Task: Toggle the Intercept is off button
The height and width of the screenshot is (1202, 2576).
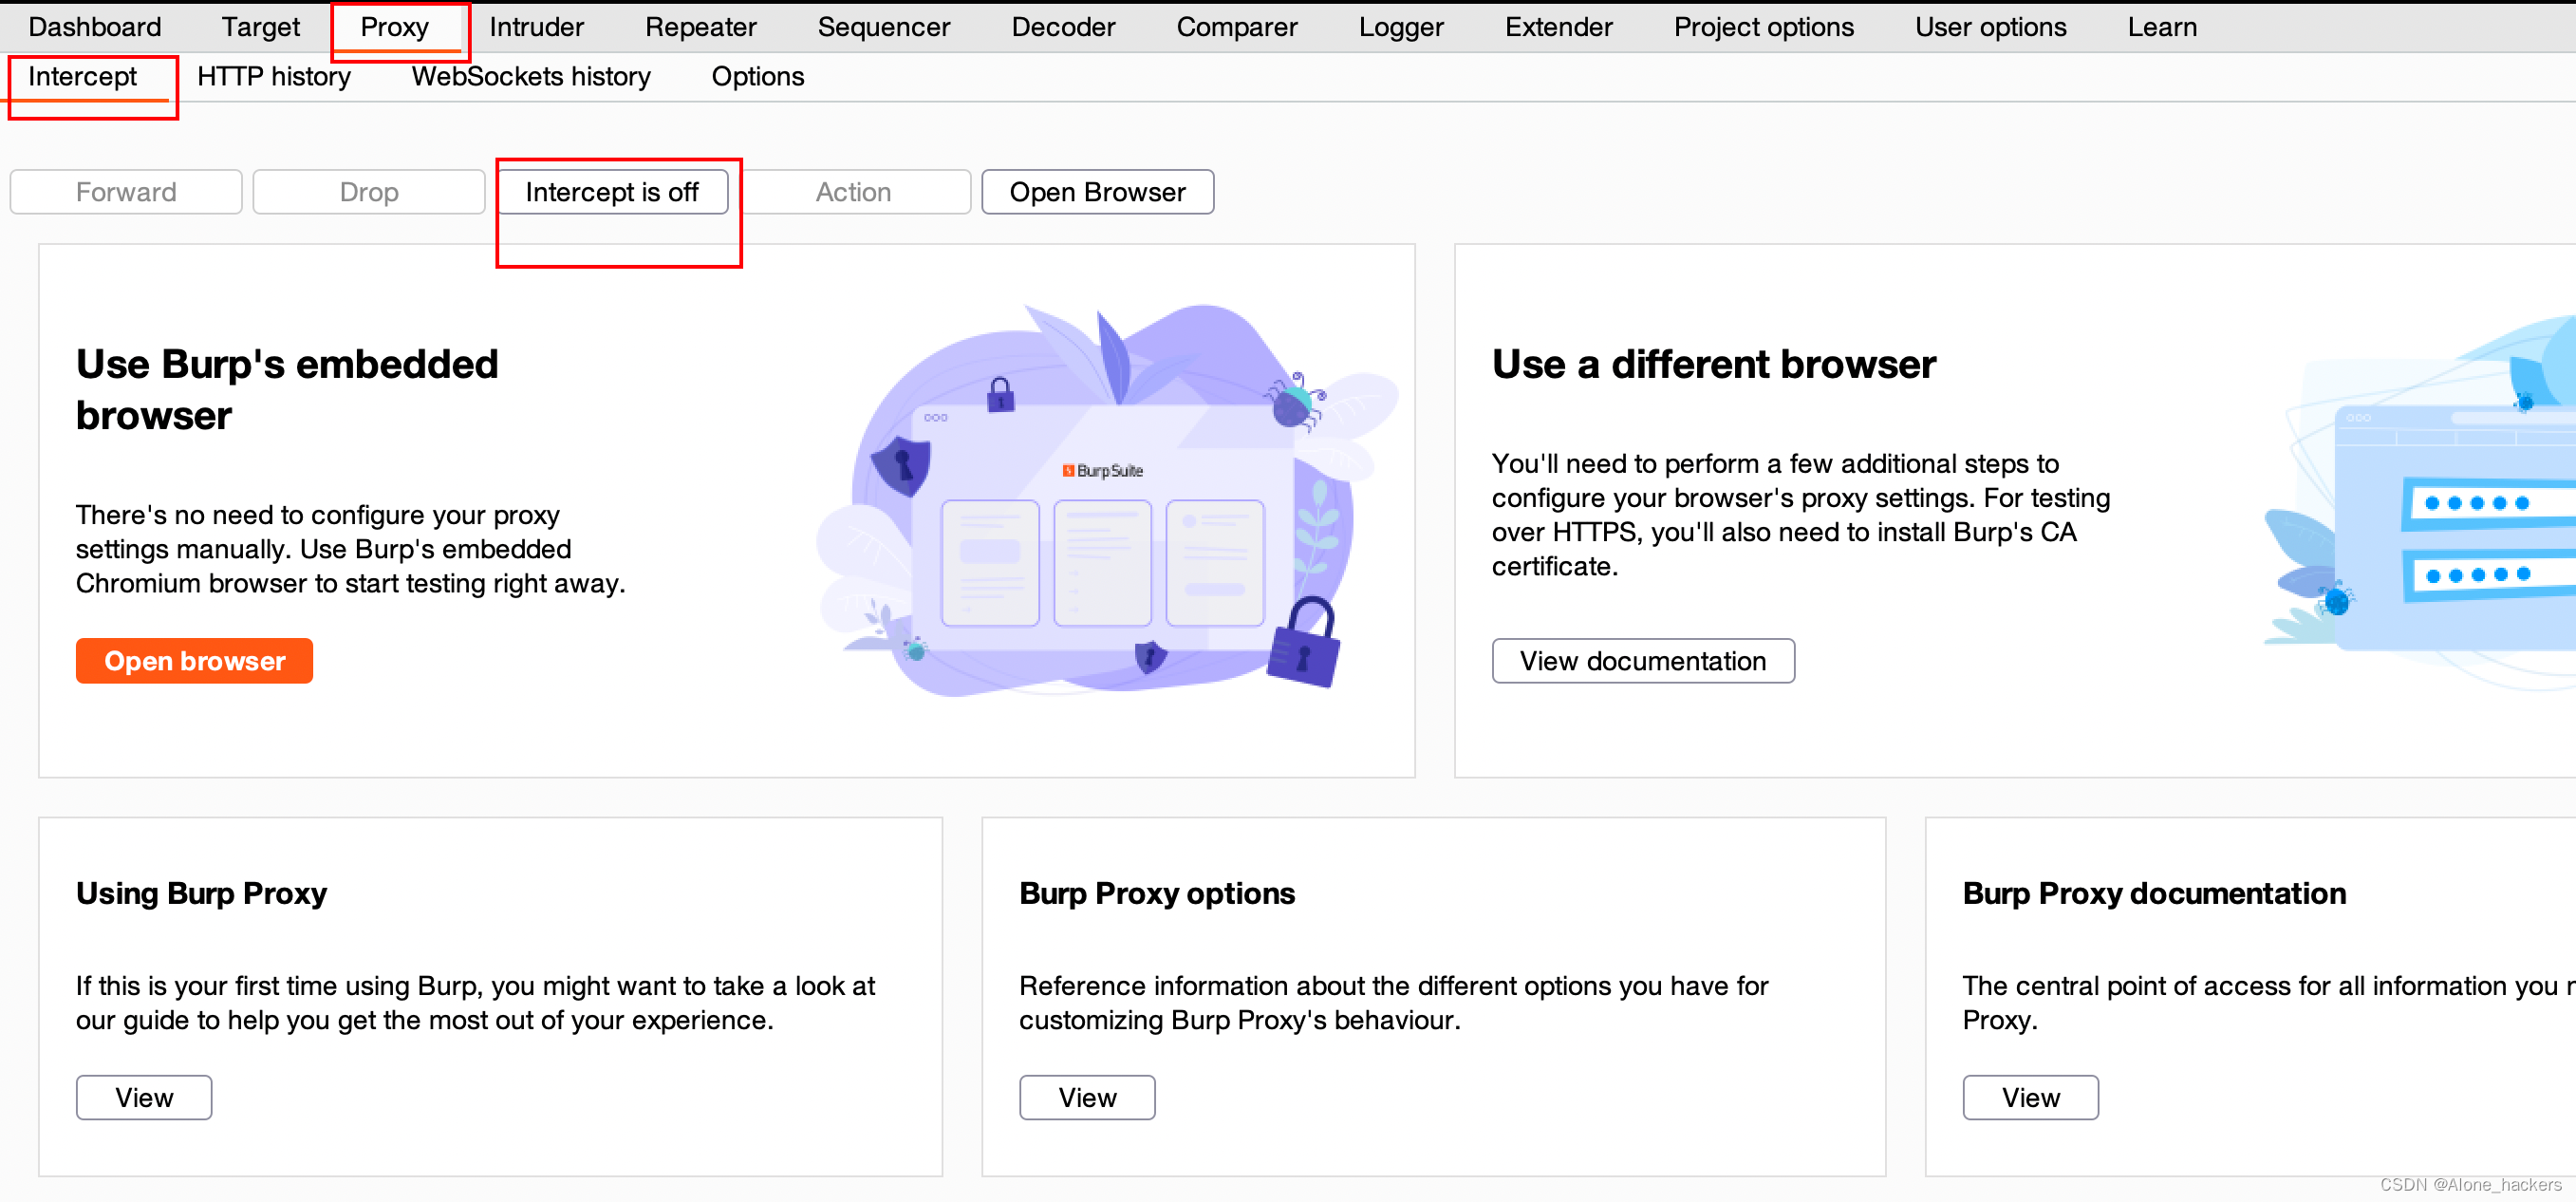Action: (612, 192)
